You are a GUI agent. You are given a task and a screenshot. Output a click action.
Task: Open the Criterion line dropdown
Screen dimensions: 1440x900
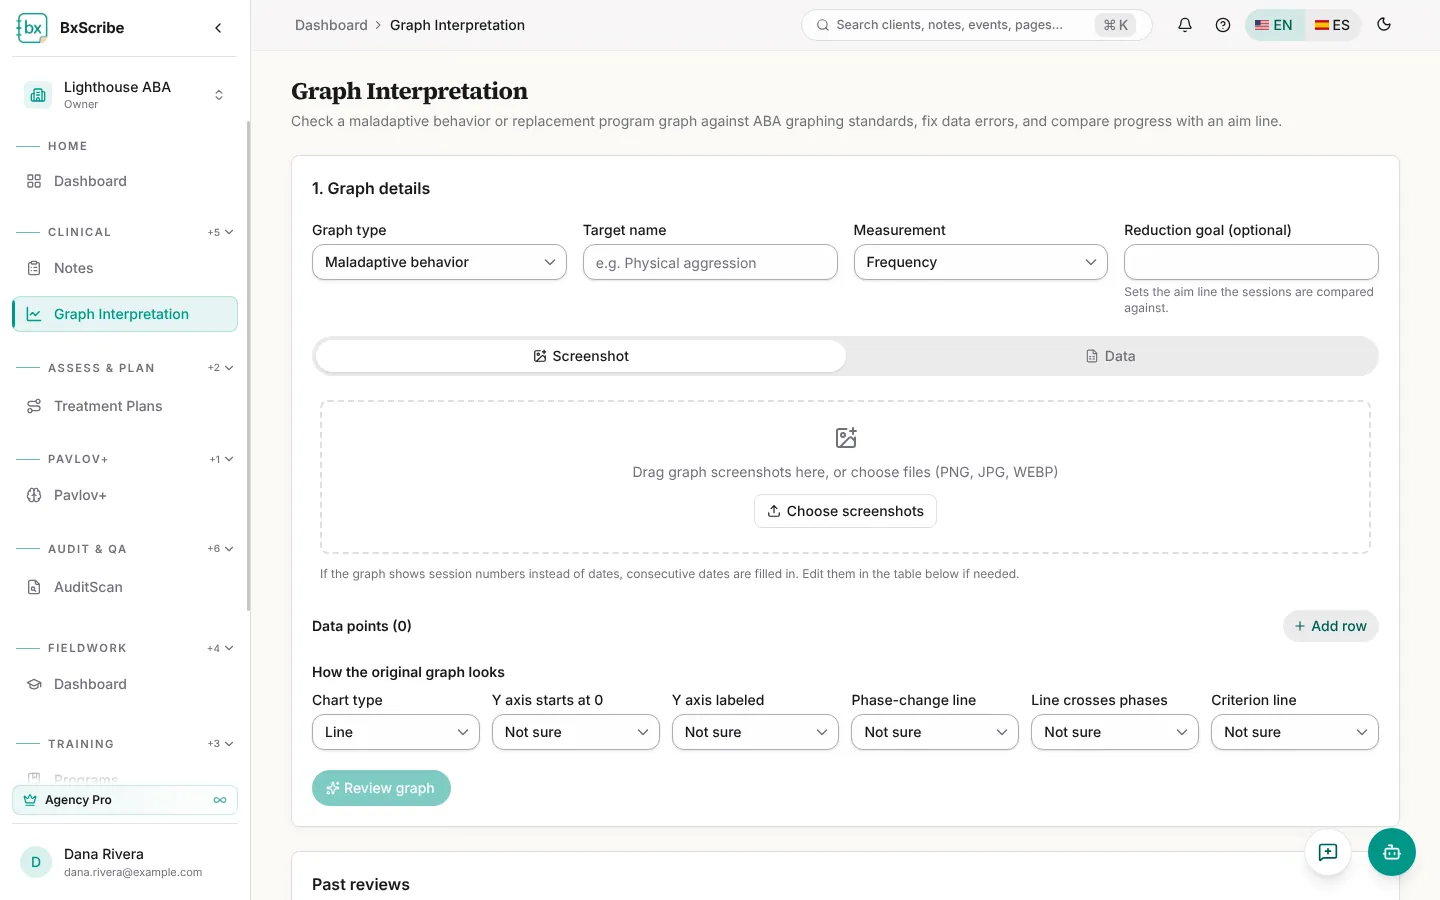click(1295, 732)
